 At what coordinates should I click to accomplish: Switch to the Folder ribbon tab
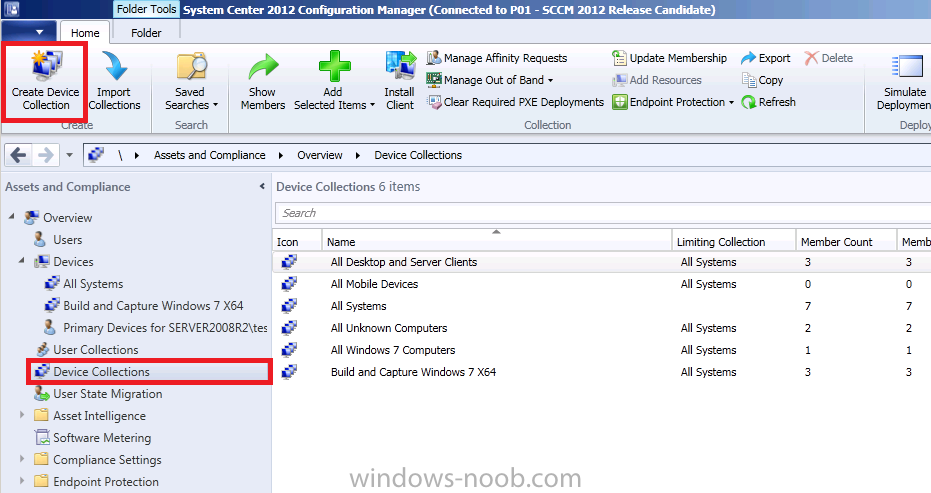tap(146, 33)
